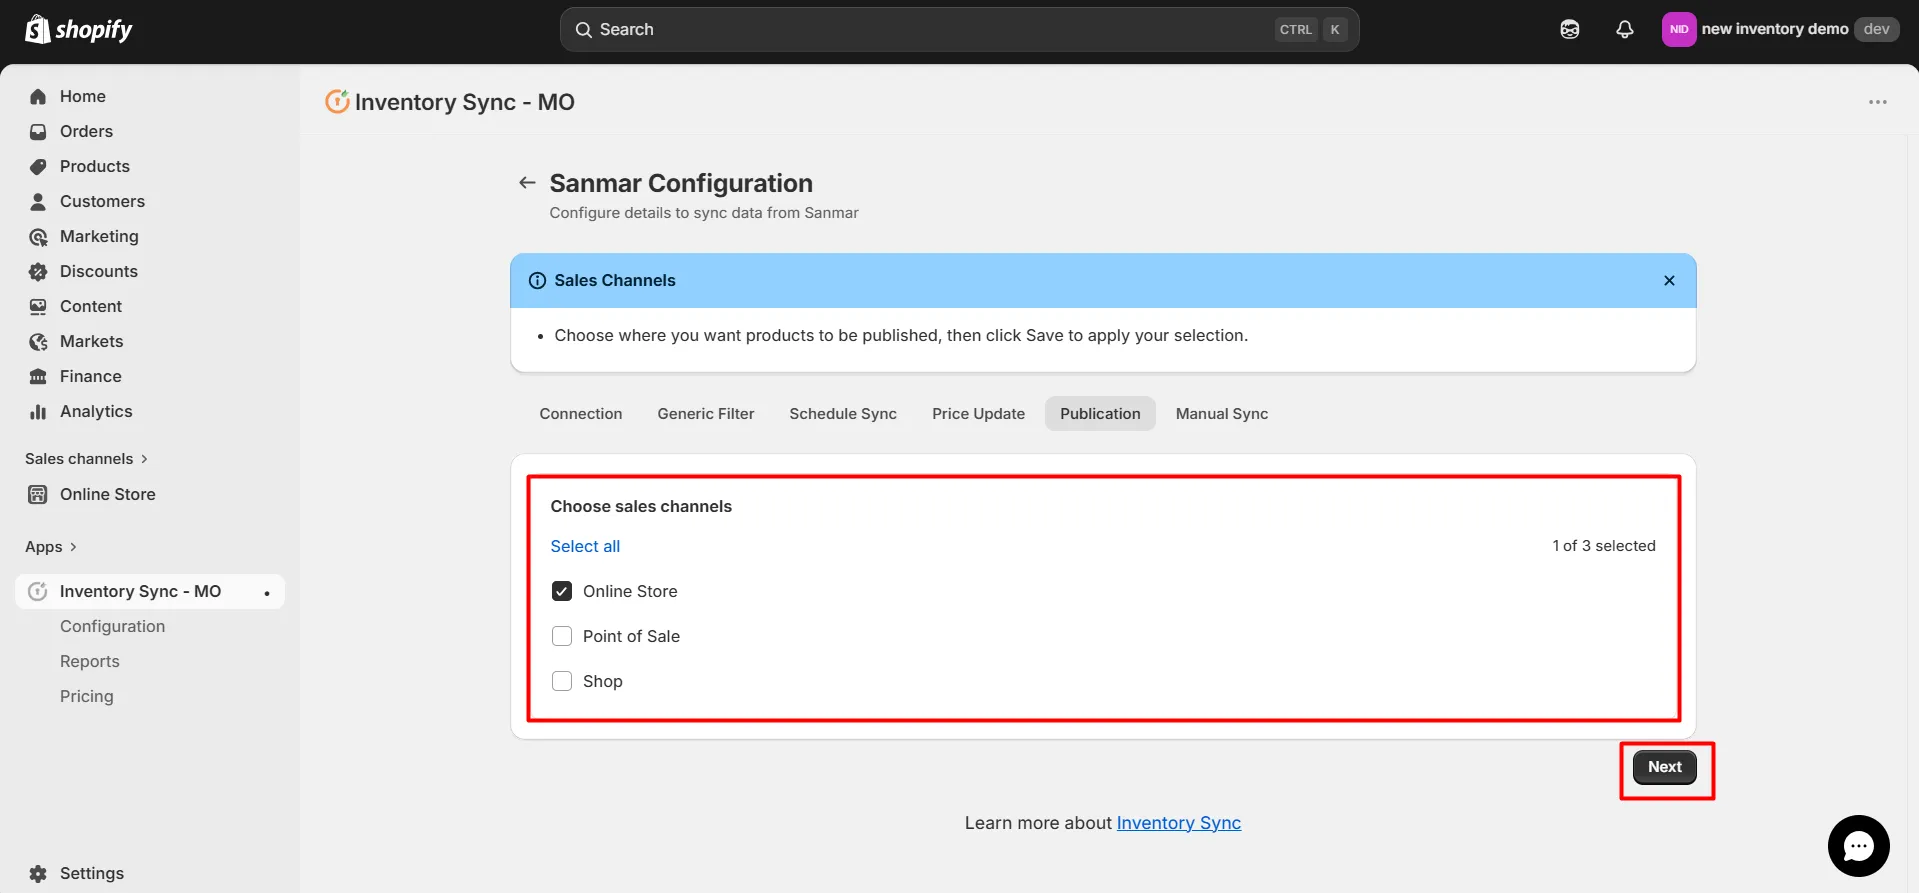Click the Orders inbox icon

[x=38, y=132]
